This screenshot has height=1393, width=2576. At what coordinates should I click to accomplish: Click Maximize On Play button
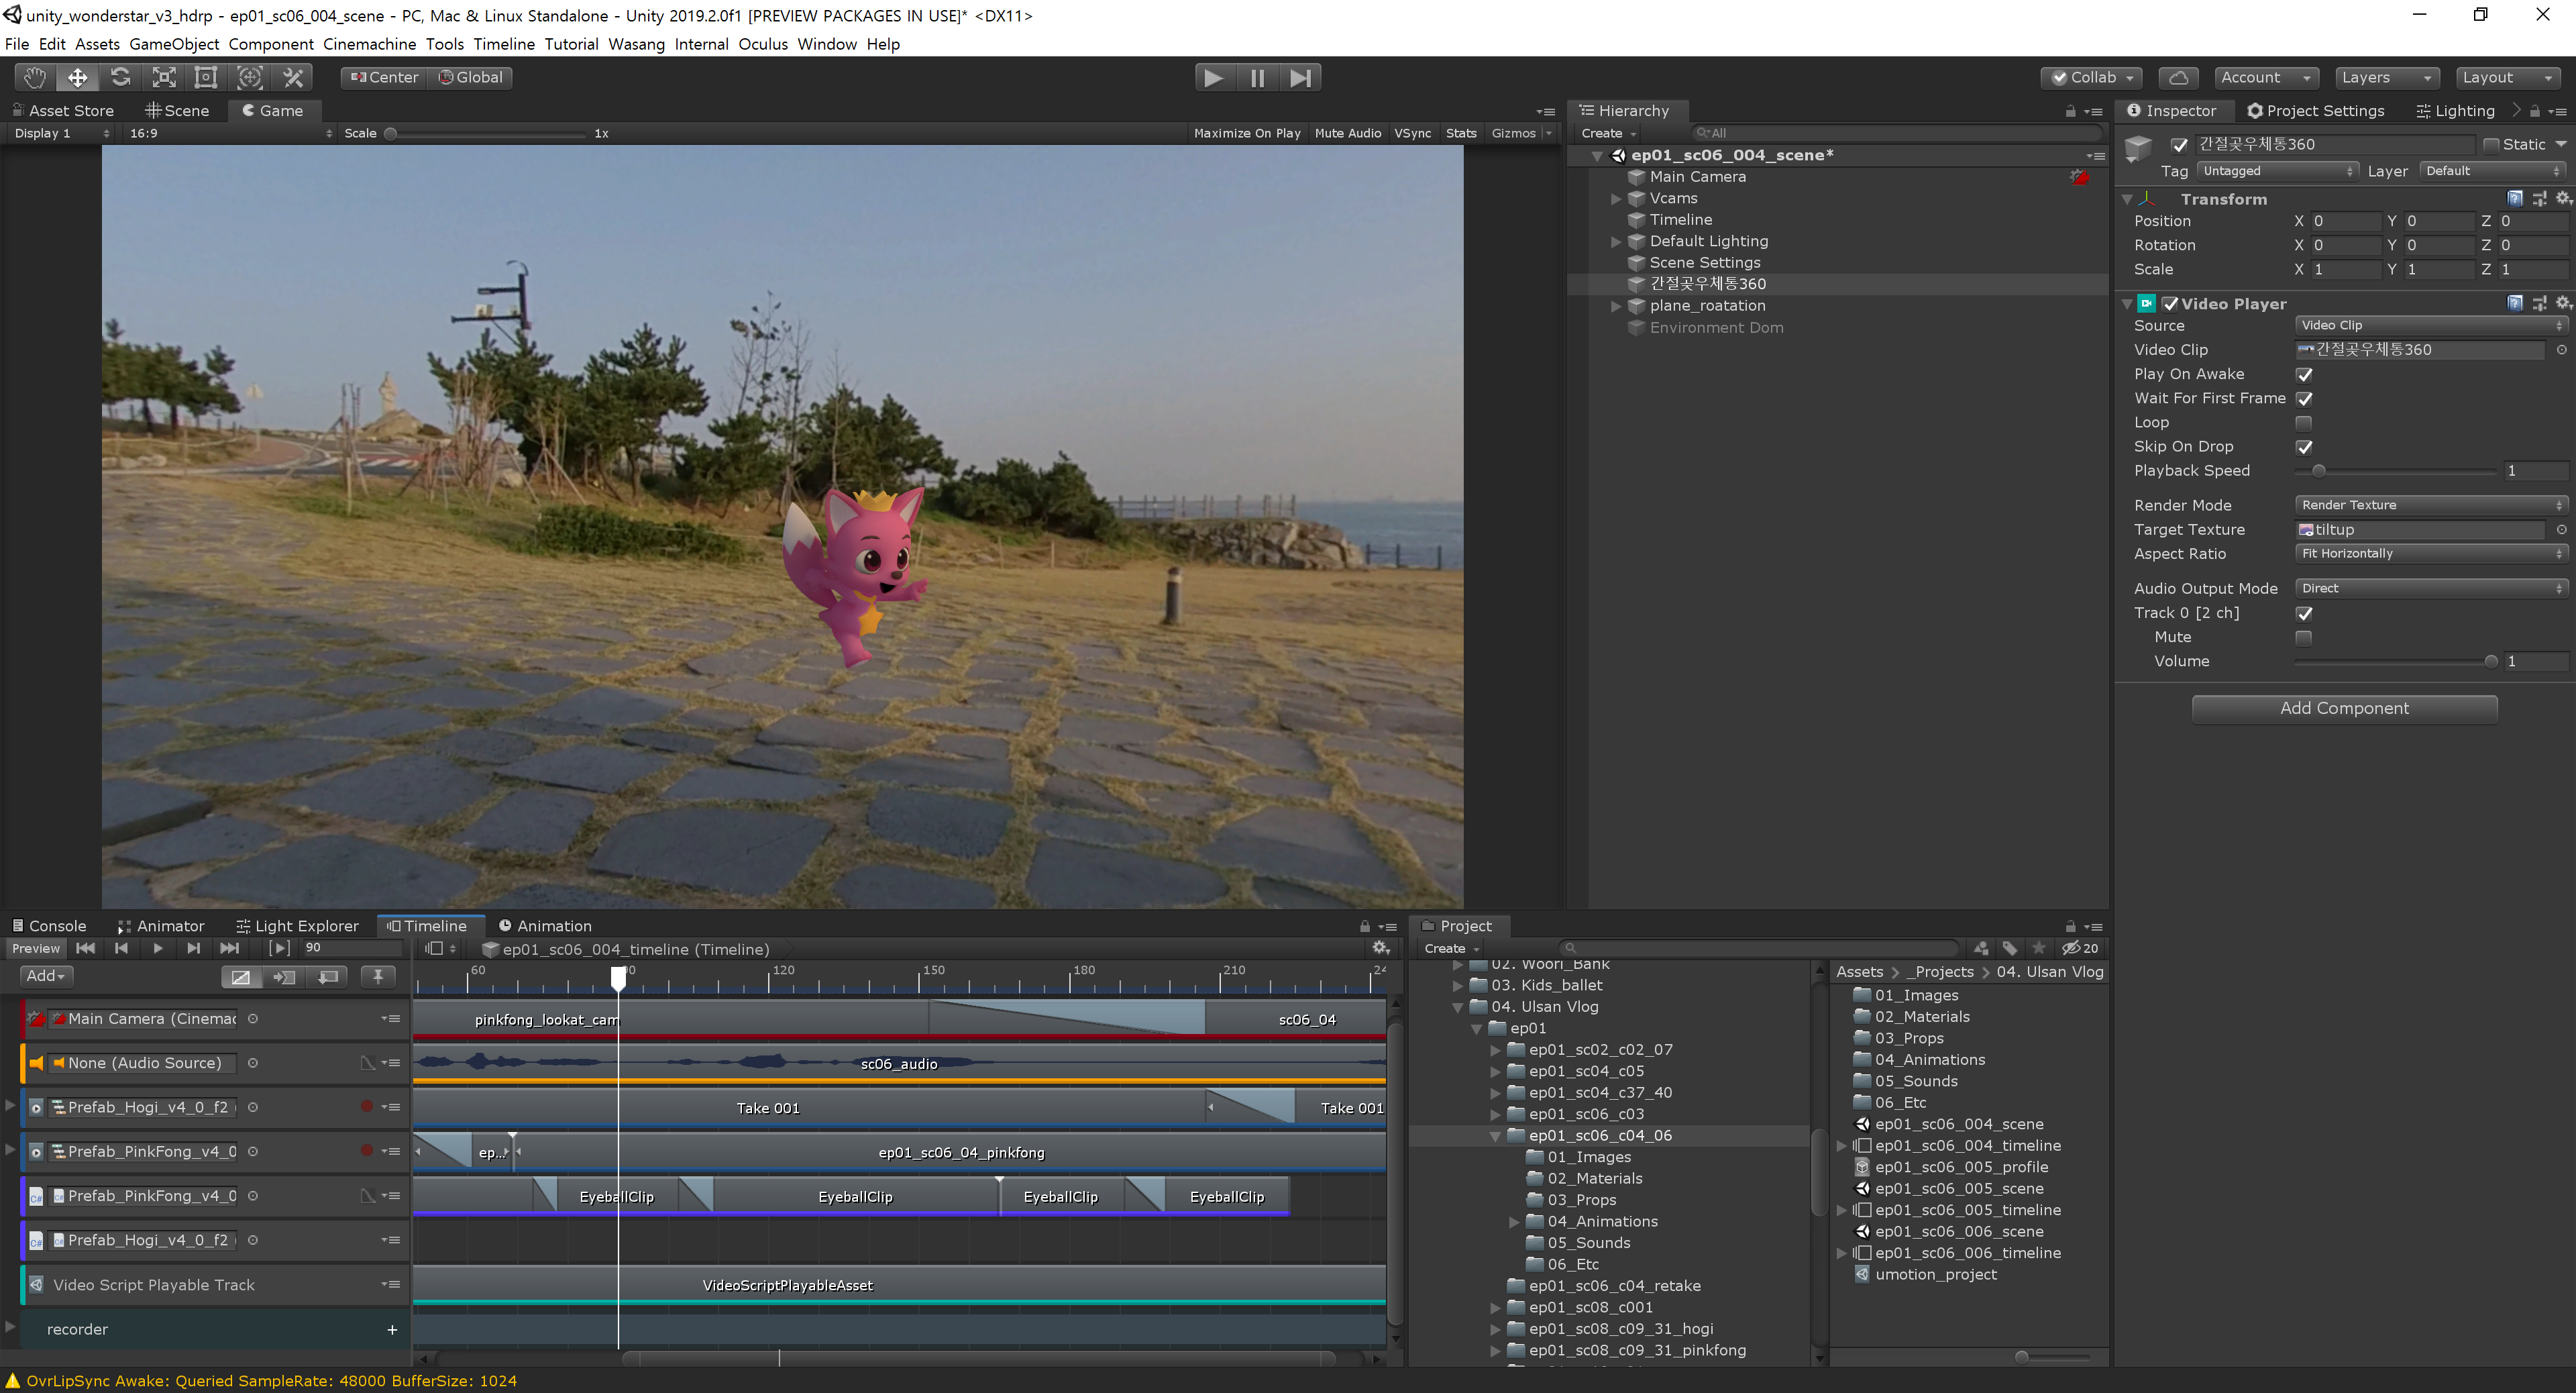pyautogui.click(x=1247, y=133)
